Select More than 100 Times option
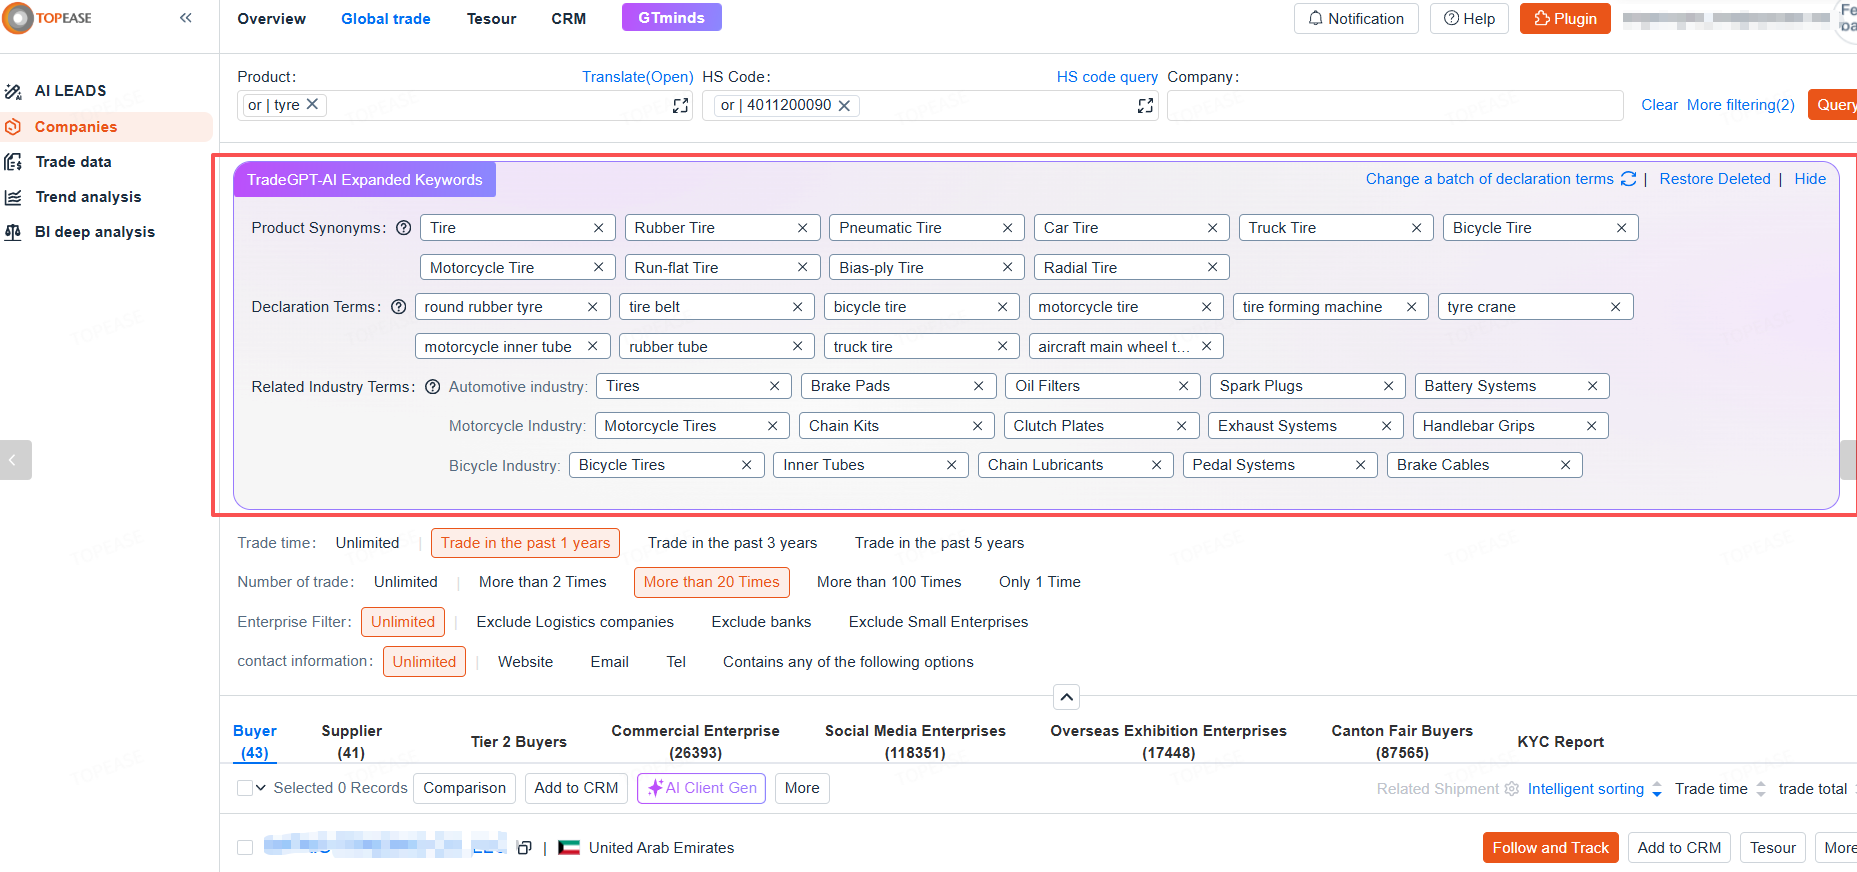 tap(889, 582)
